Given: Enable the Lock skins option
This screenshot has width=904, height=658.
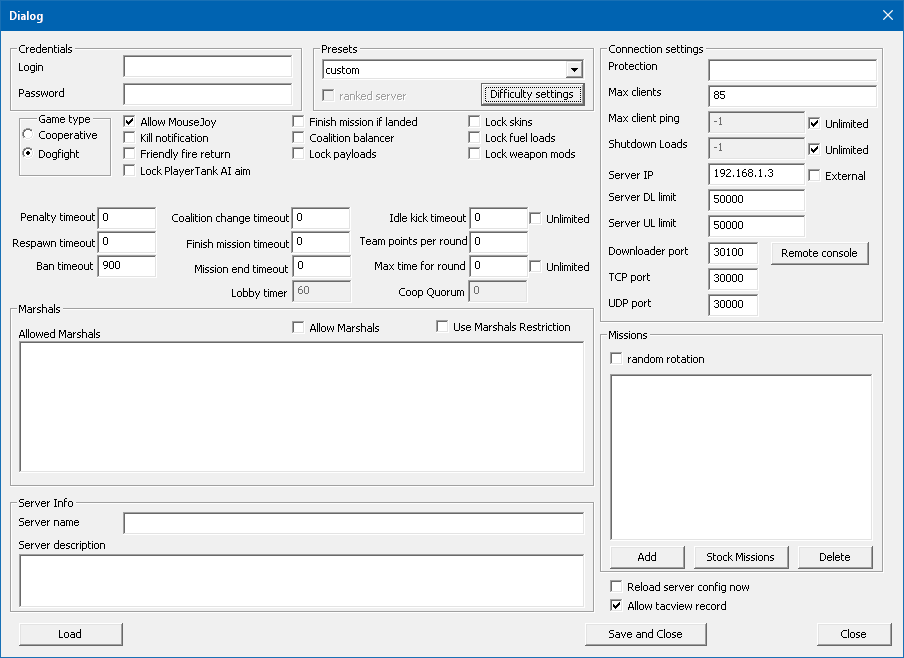Looking at the screenshot, I should coord(475,122).
